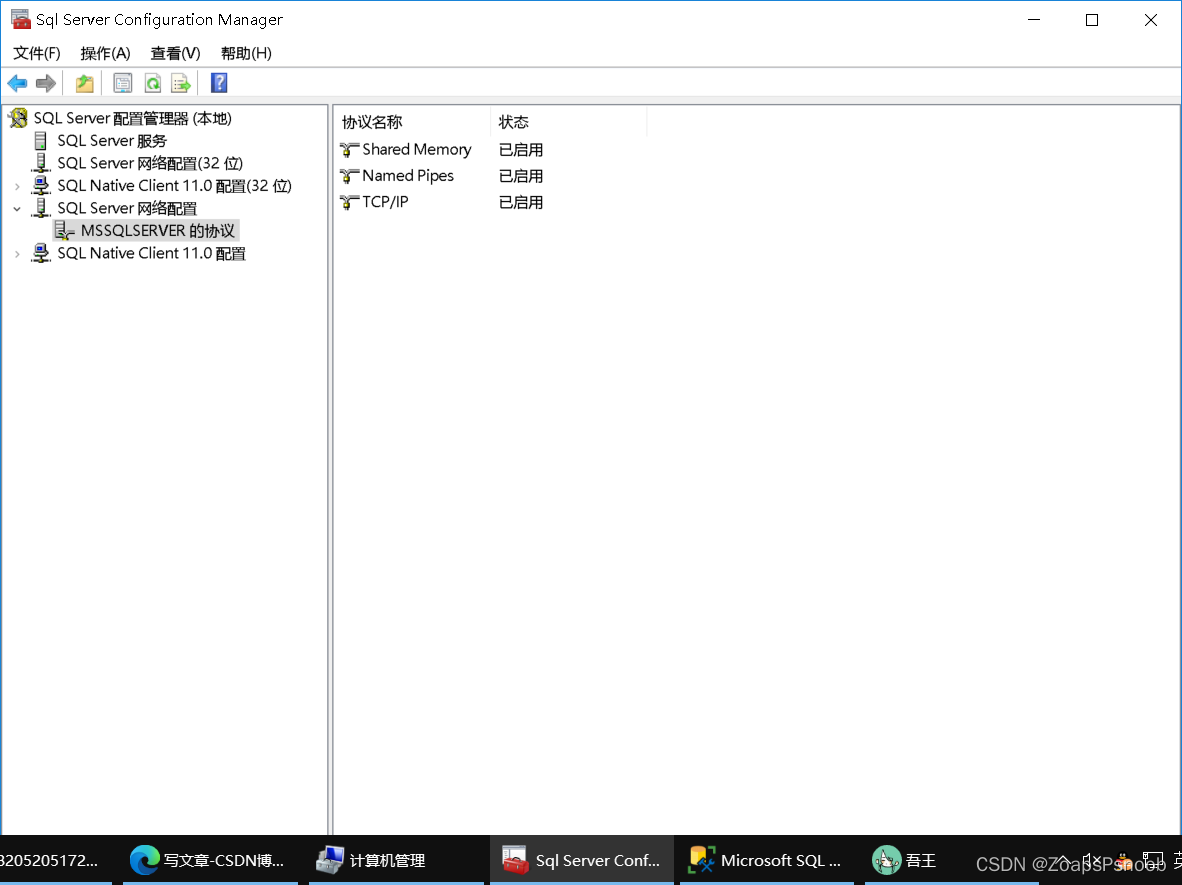The height and width of the screenshot is (885, 1182).
Task: Open the 操作(A) menu
Action: tap(106, 53)
